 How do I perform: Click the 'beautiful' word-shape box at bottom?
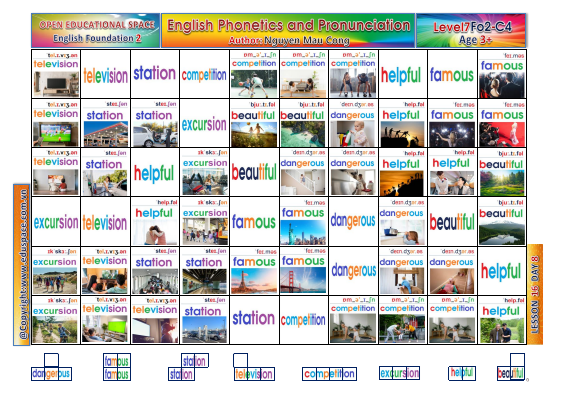pos(511,367)
